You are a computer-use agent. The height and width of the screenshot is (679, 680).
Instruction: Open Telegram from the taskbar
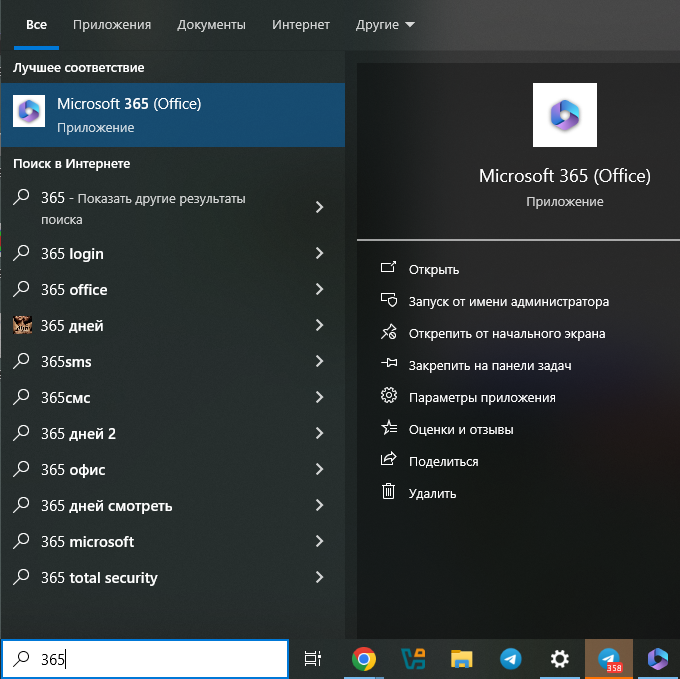click(511, 659)
